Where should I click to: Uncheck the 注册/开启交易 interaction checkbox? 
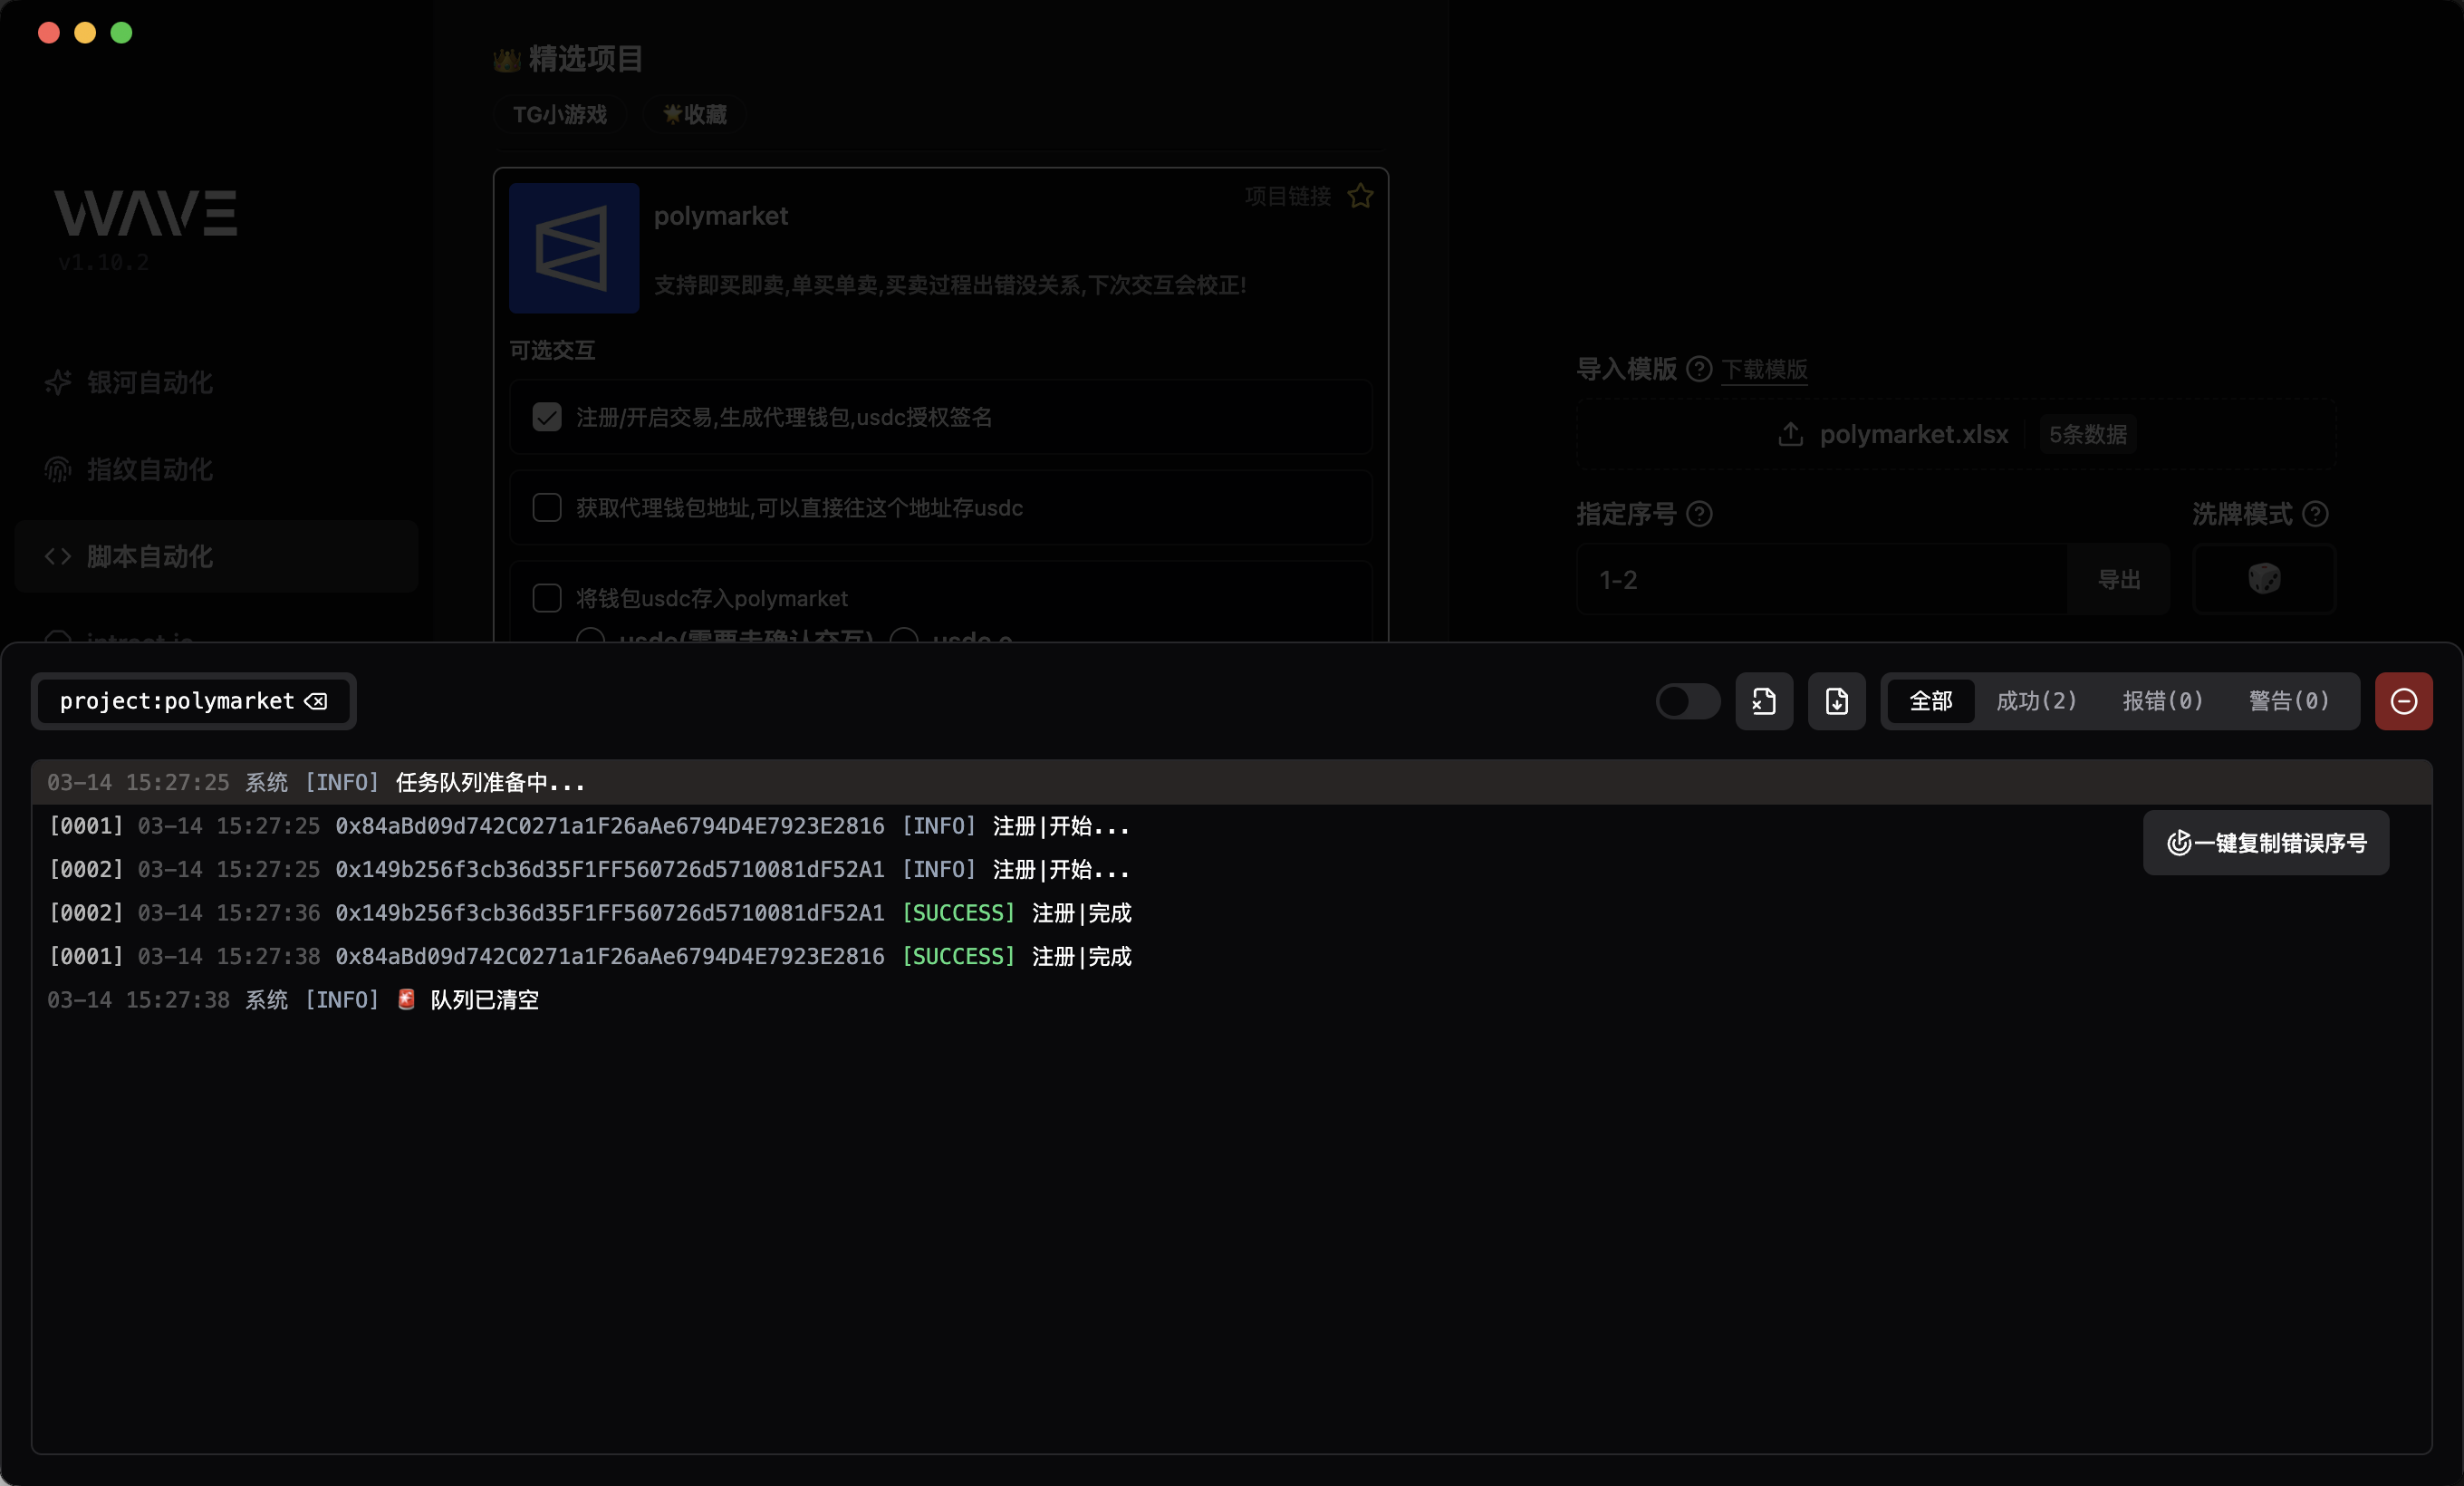pyautogui.click(x=547, y=417)
